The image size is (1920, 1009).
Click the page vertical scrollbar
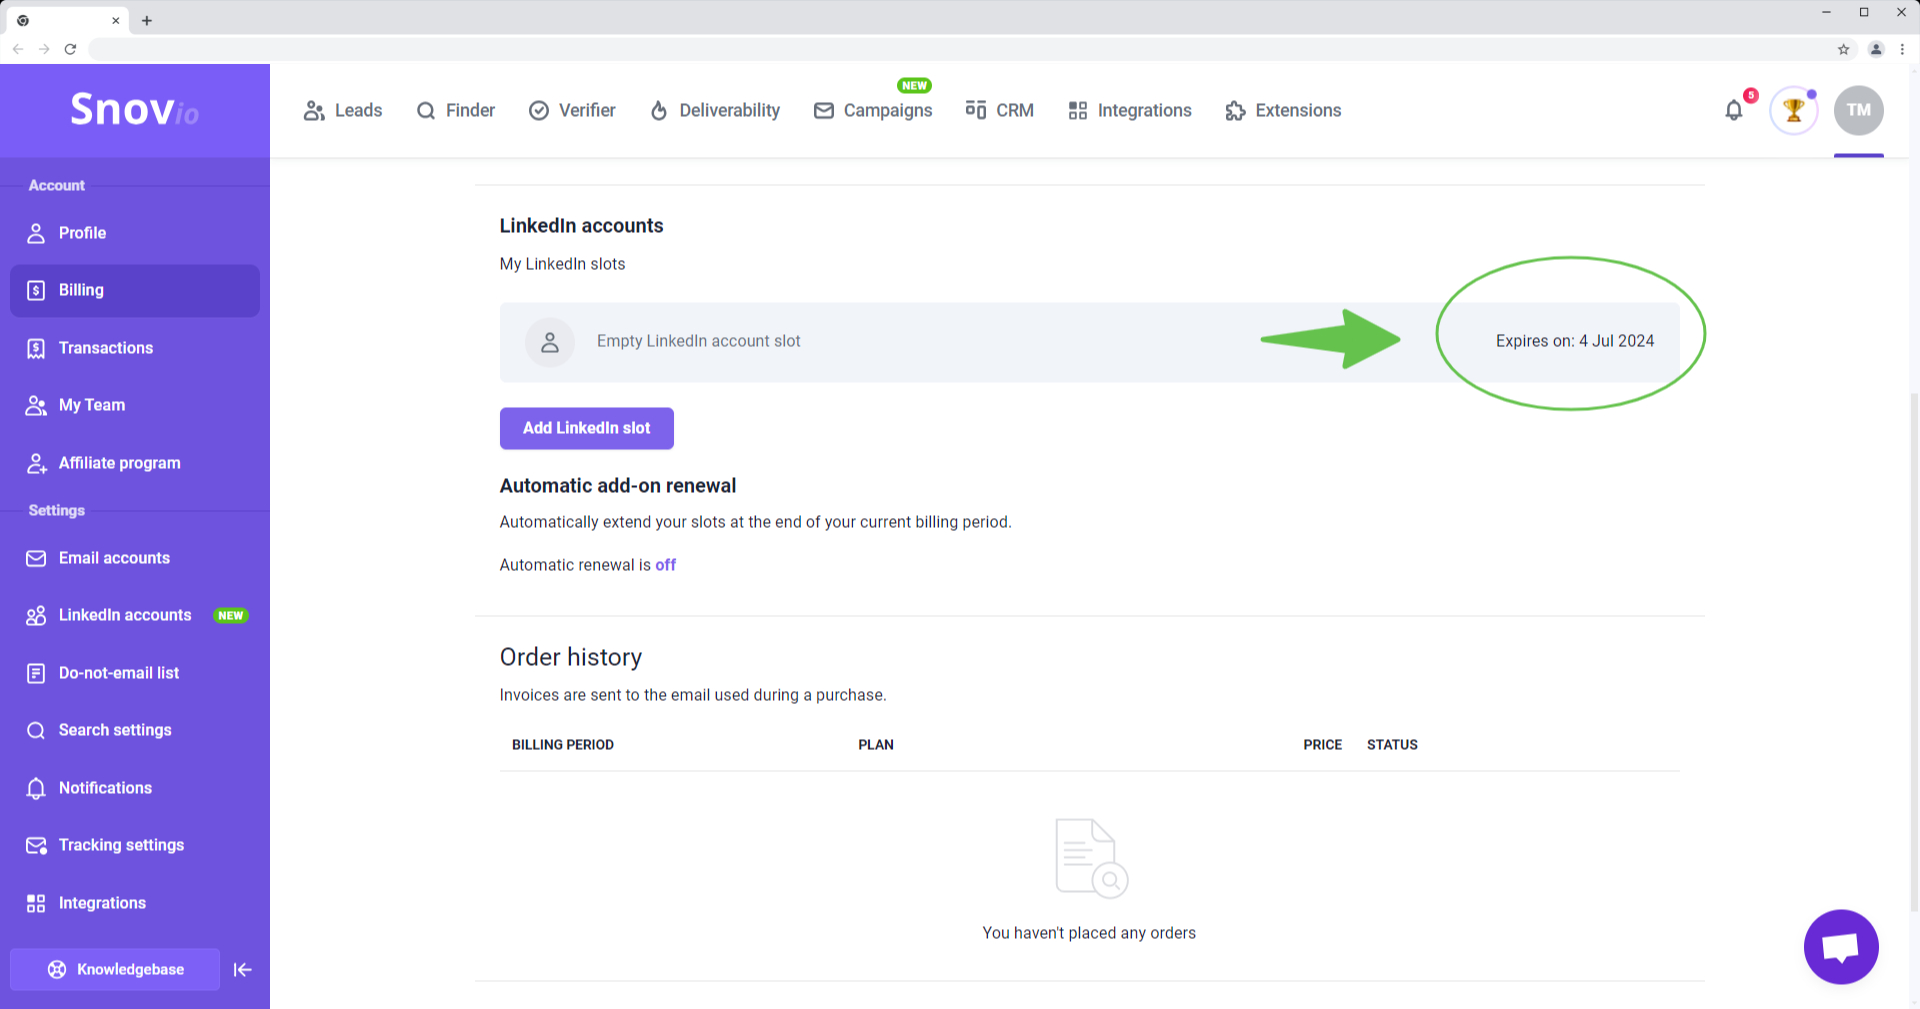[1914, 650]
